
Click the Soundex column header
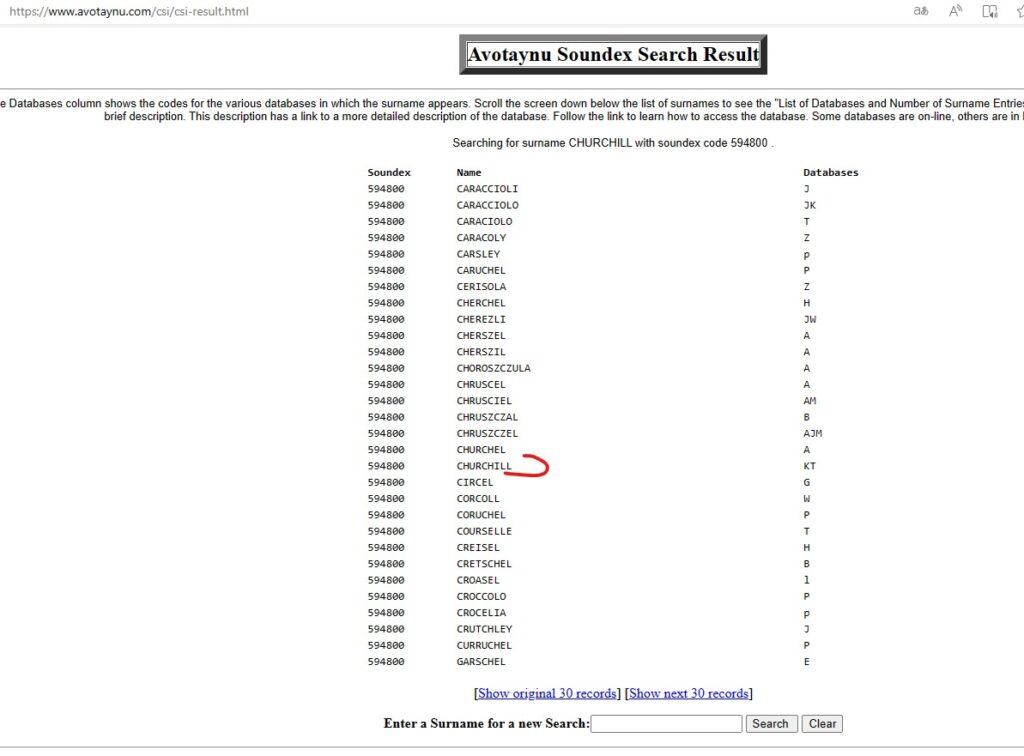[389, 172]
